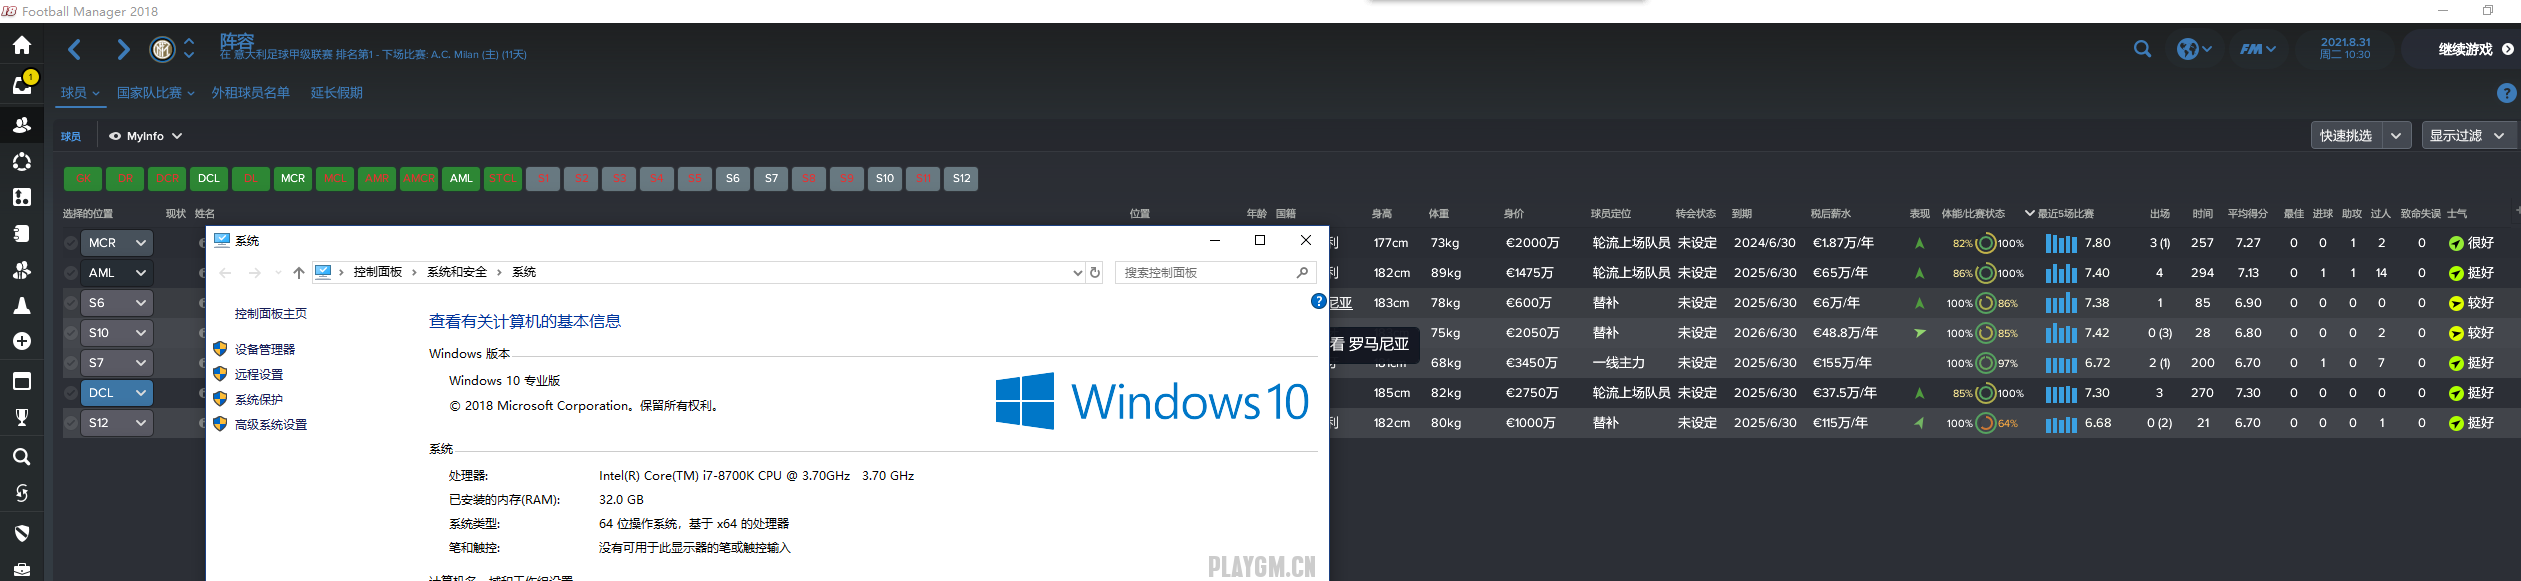This screenshot has width=2521, height=581.
Task: Toggle the S6 substitute filter button
Action: coord(733,178)
